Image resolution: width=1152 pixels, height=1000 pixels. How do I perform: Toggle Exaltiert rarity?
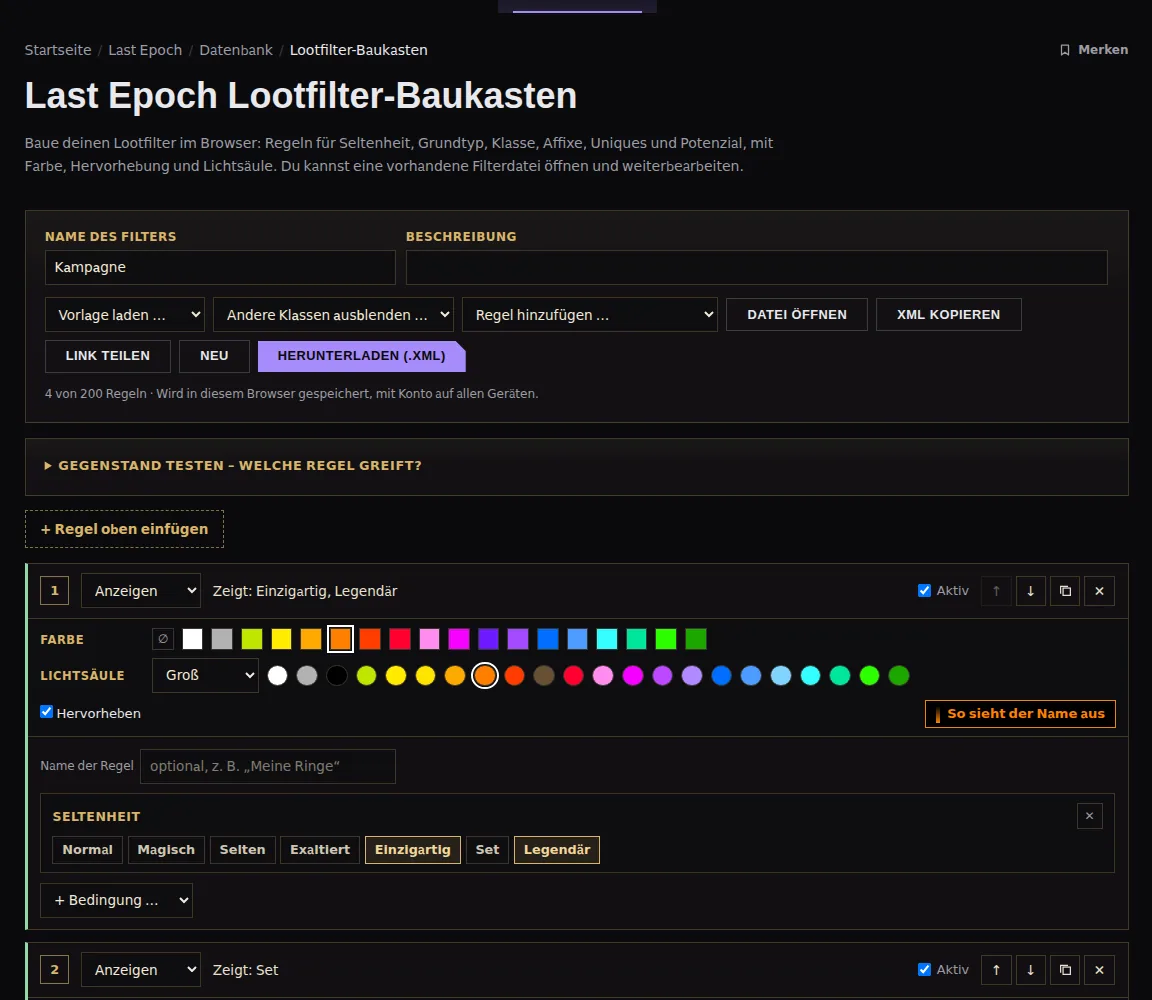click(x=320, y=850)
